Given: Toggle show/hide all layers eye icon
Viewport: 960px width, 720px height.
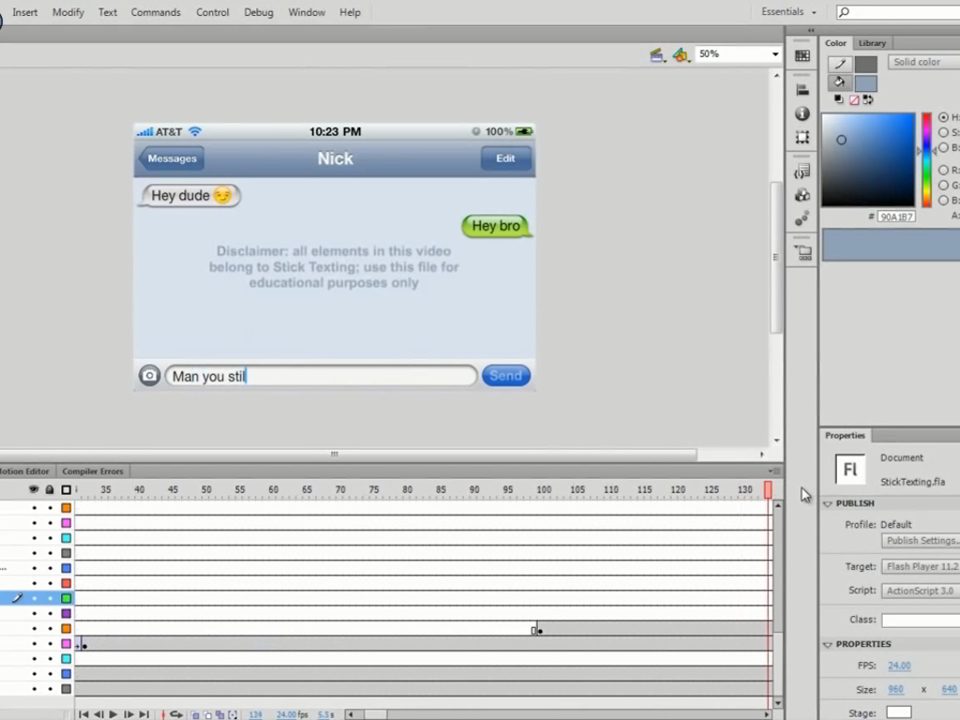Looking at the screenshot, I should point(34,489).
